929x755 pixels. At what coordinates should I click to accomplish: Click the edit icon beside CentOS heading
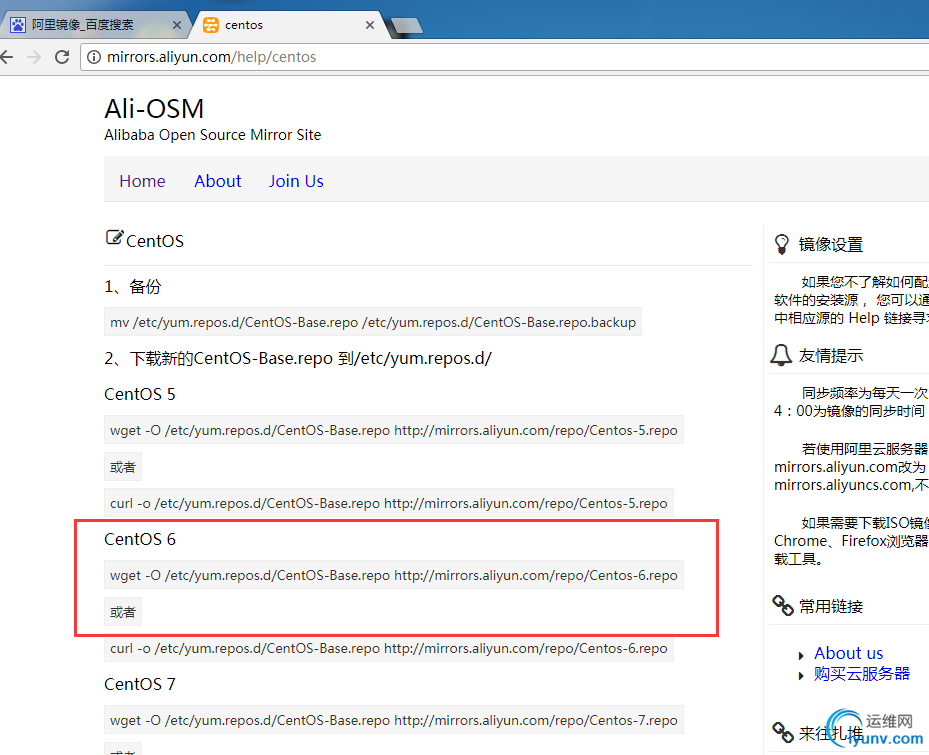tap(114, 237)
